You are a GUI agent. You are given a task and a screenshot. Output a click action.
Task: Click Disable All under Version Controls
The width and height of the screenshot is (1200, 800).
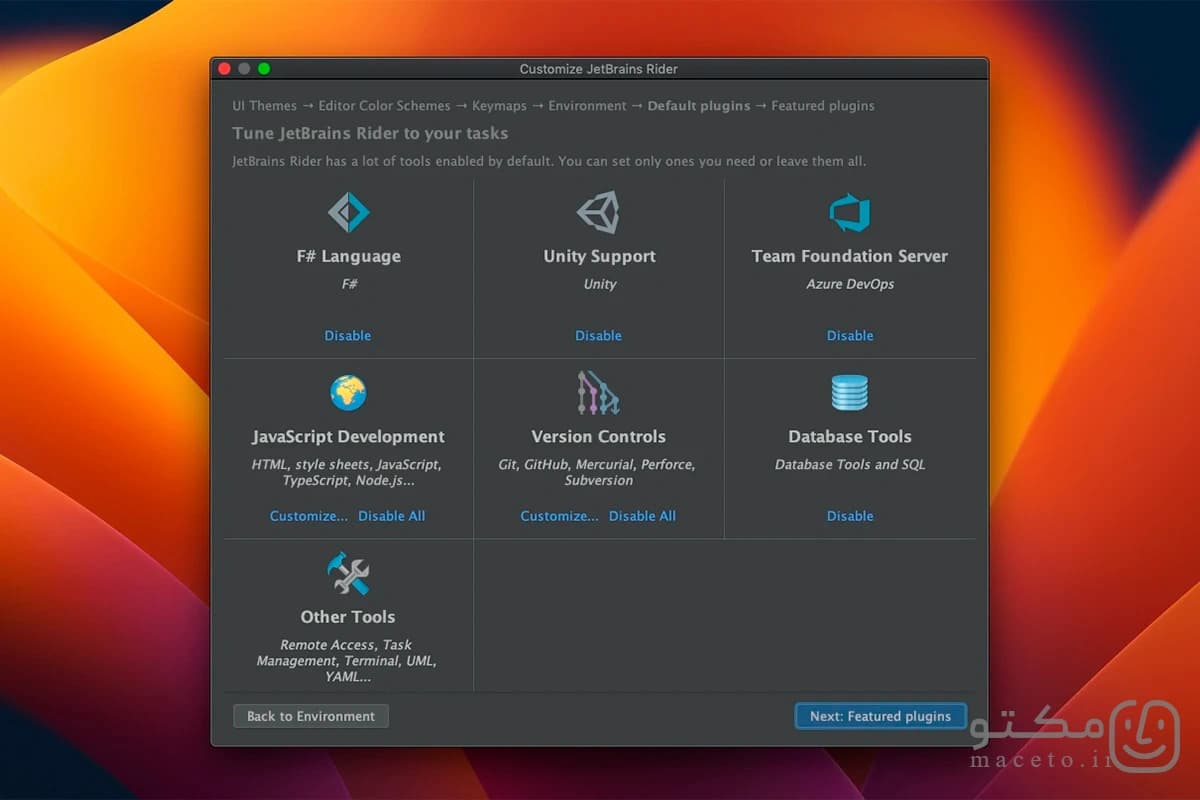click(x=642, y=516)
